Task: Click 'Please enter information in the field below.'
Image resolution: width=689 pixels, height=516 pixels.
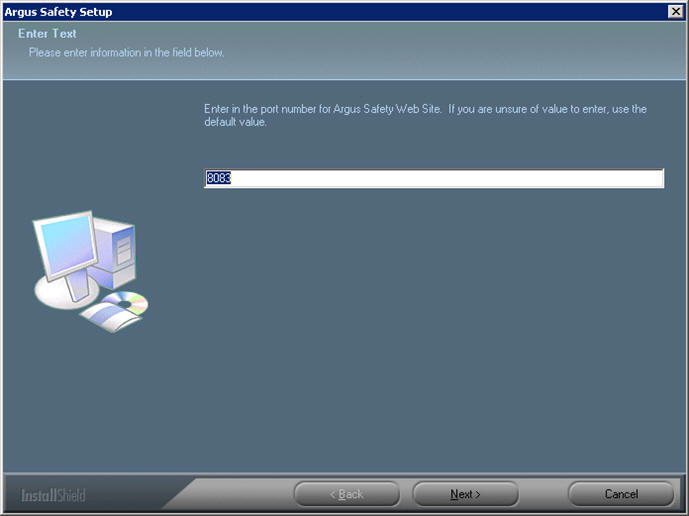Action: 127,52
